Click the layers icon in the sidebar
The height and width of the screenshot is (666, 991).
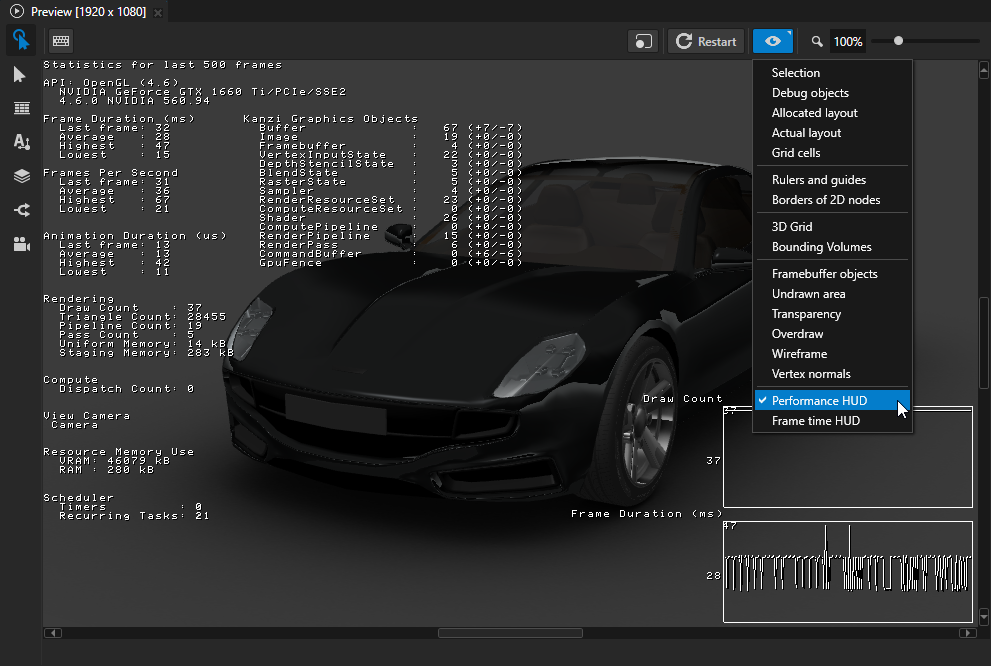20,176
